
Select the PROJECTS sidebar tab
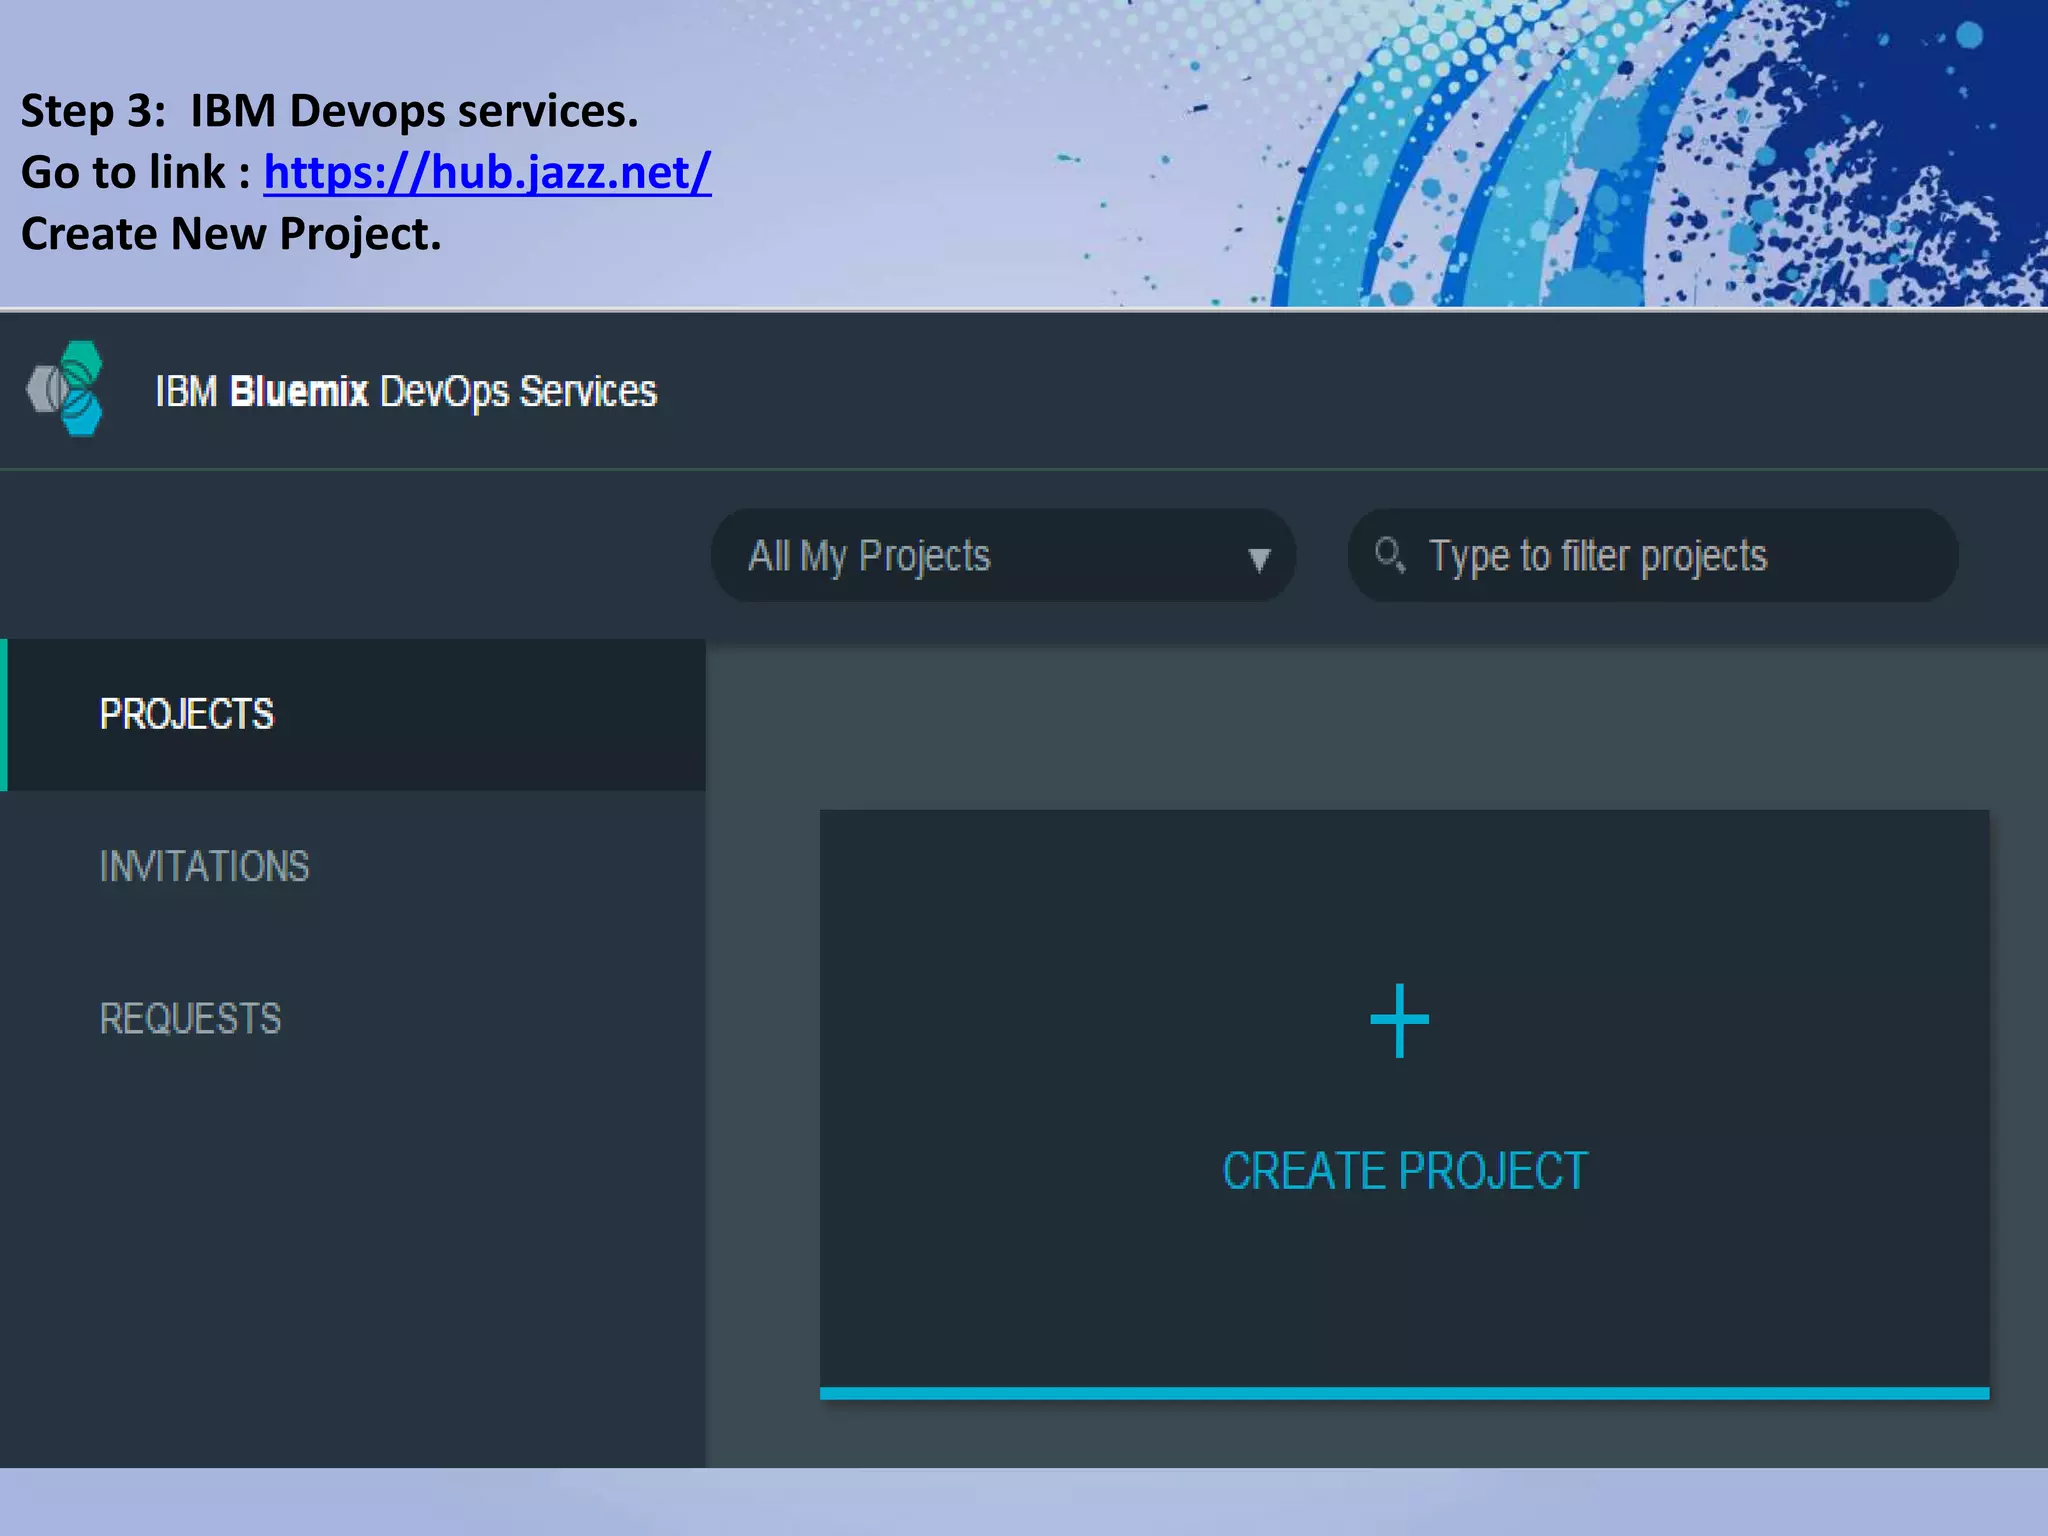[x=353, y=714]
